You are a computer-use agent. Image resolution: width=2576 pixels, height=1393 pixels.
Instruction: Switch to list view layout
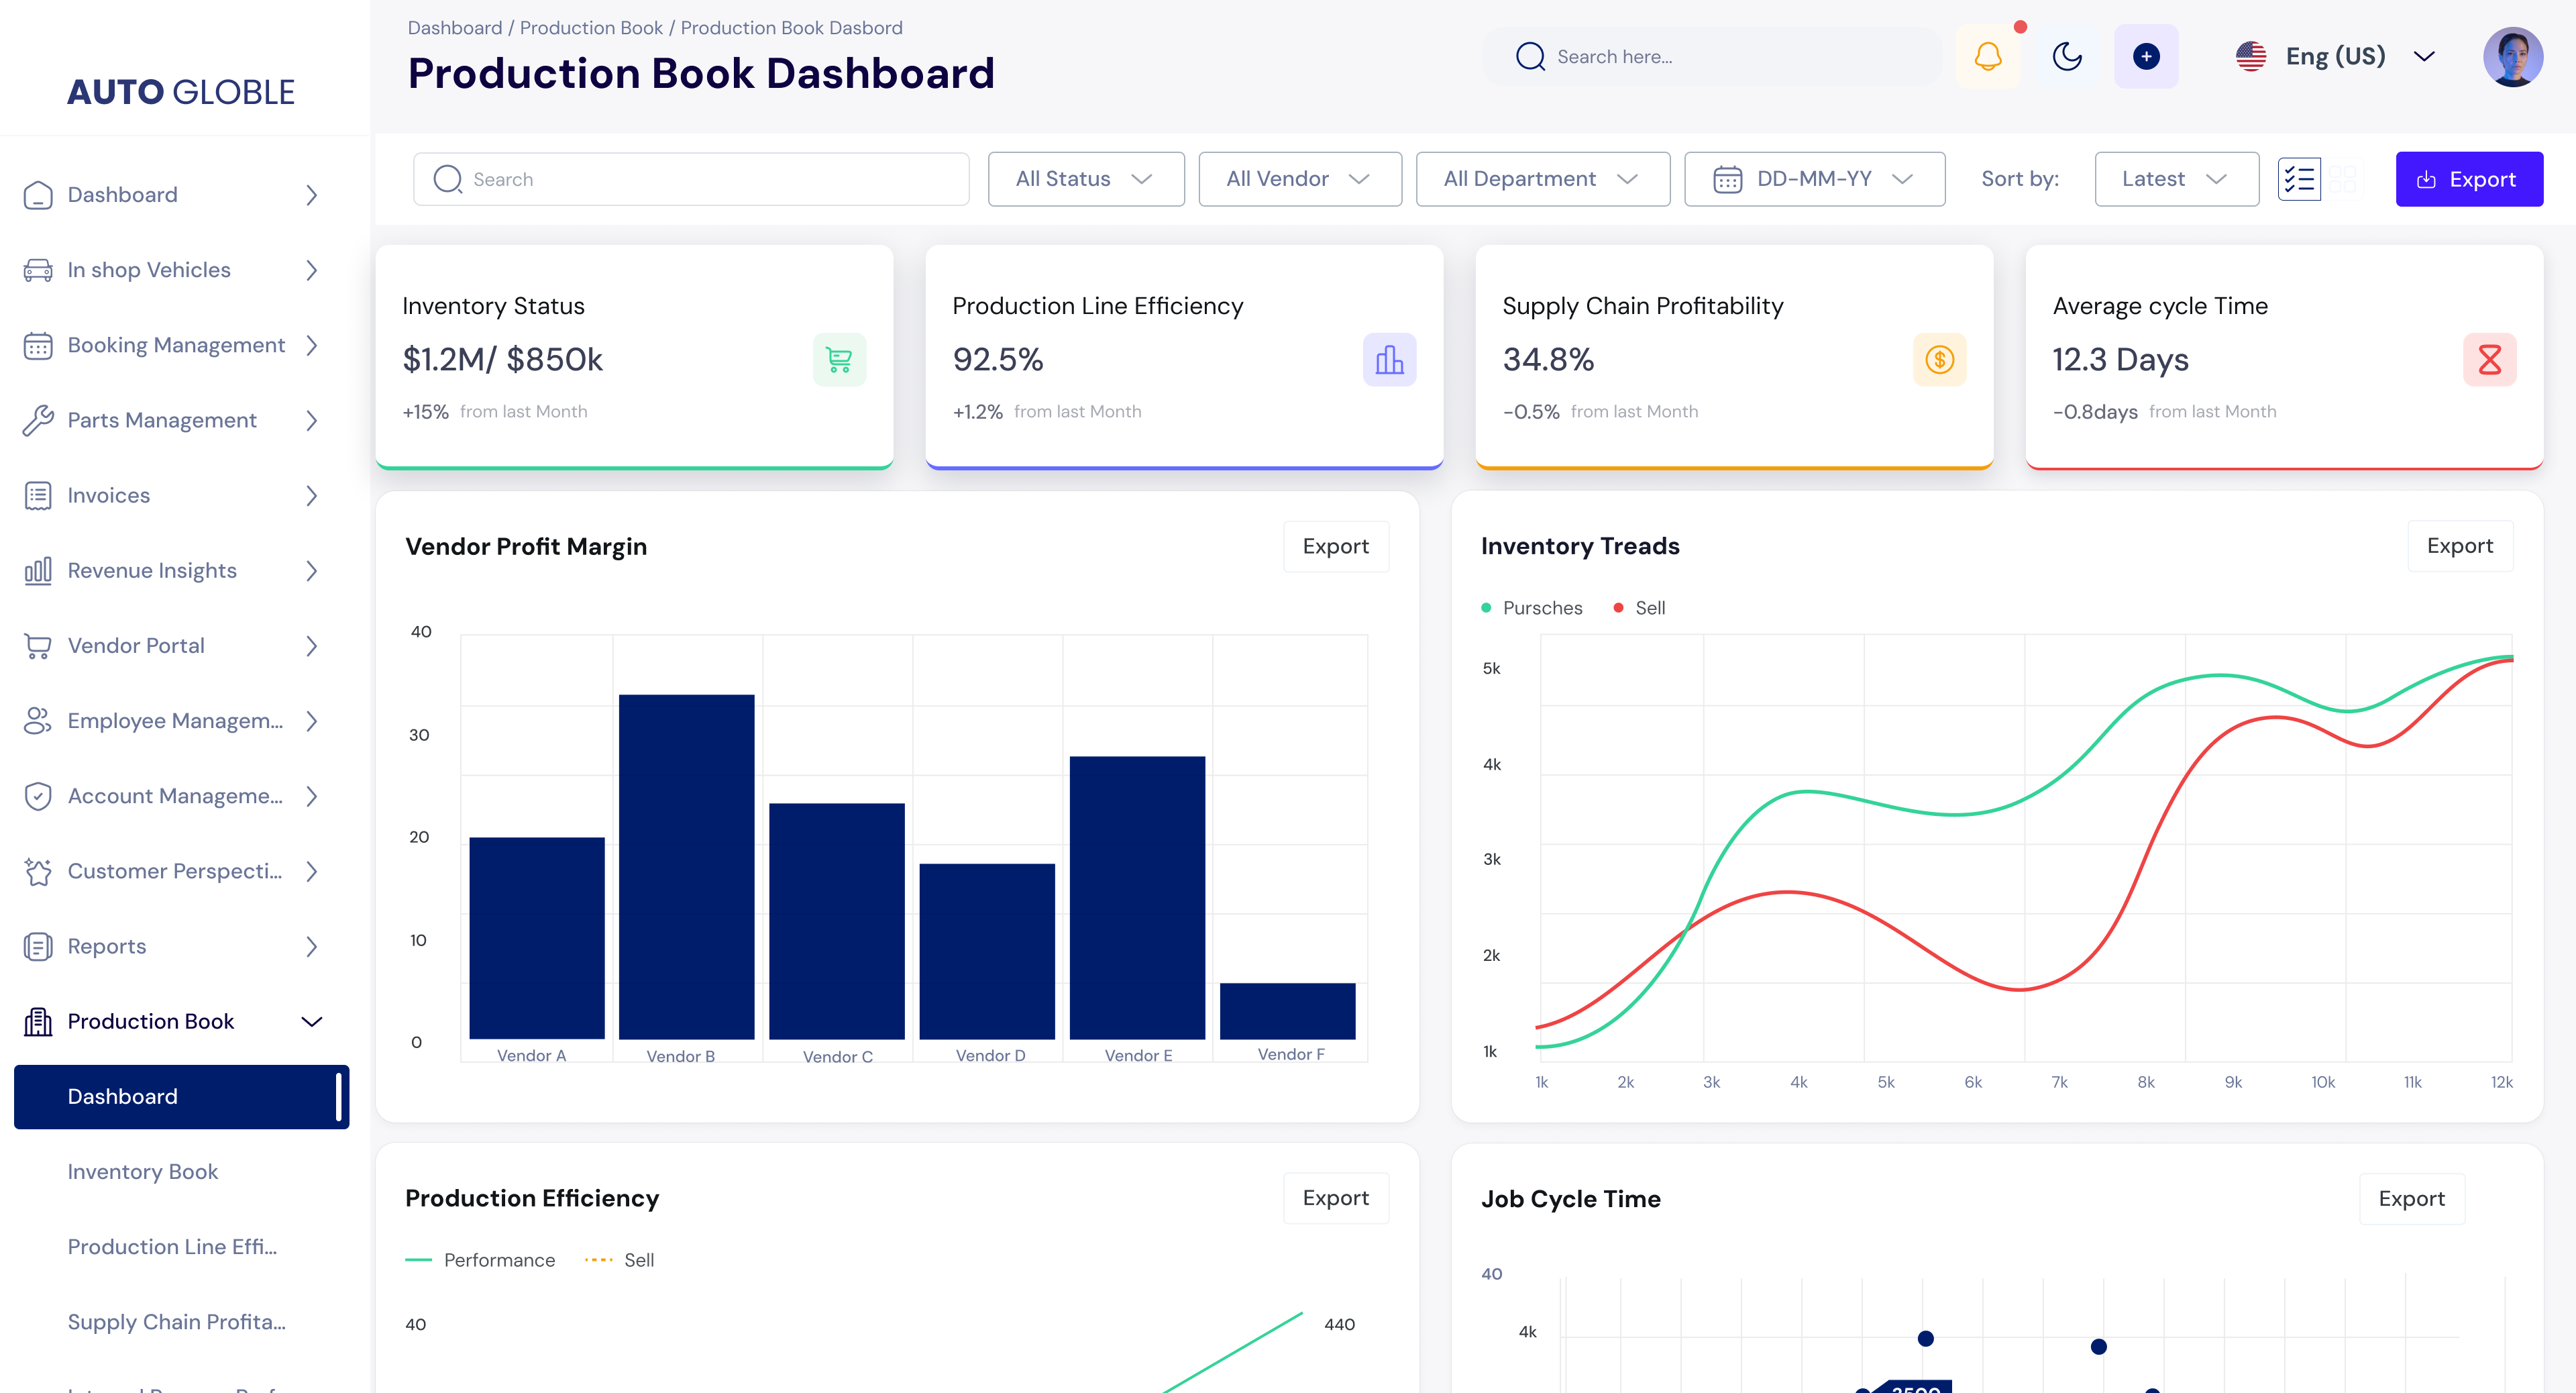click(x=2299, y=179)
